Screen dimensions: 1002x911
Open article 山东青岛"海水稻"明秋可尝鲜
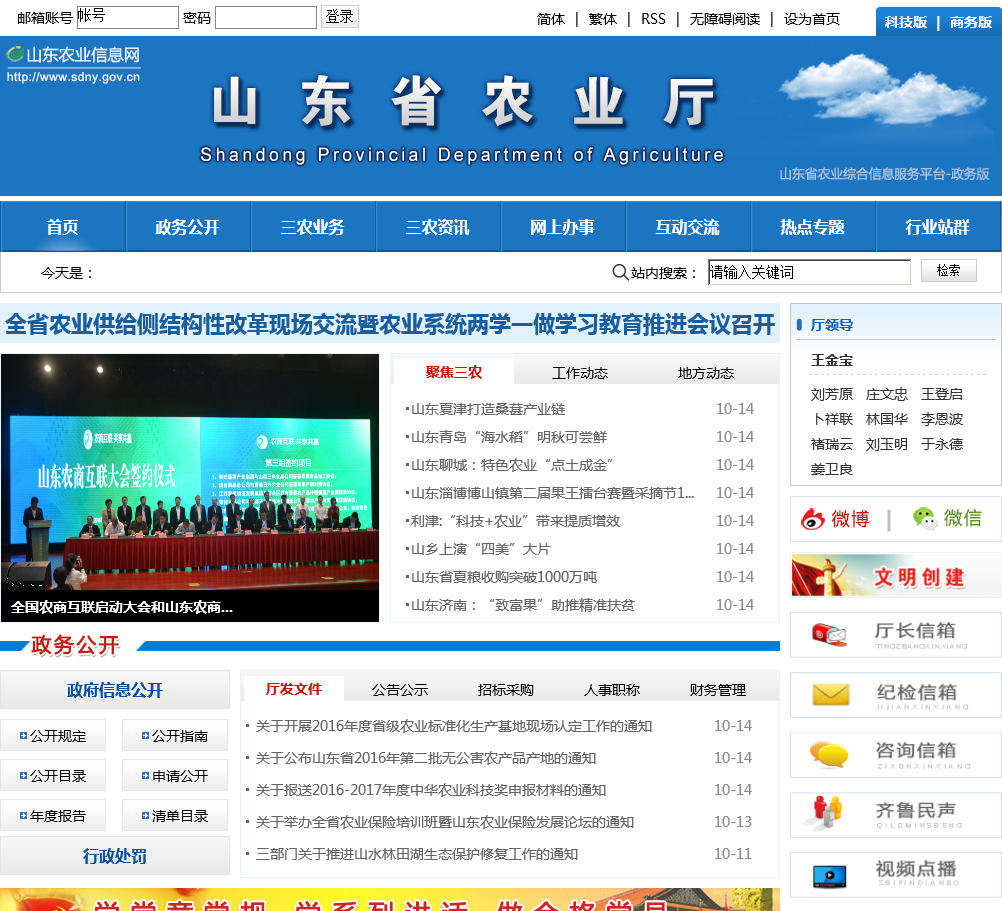point(509,437)
